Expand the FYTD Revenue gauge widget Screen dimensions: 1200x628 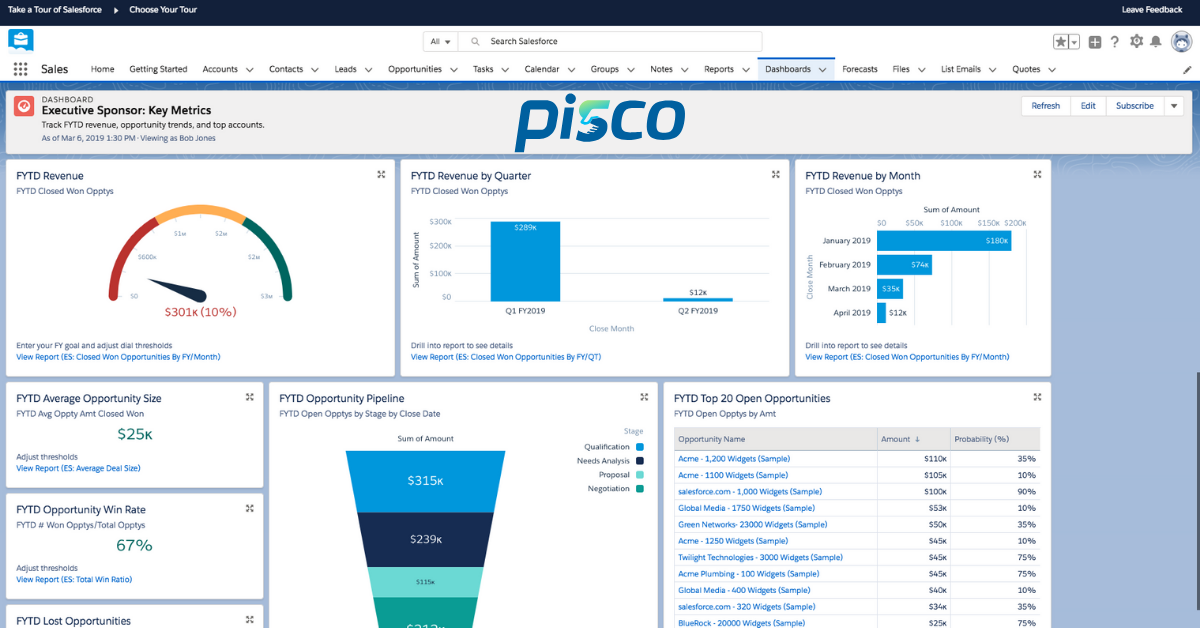(x=381, y=174)
